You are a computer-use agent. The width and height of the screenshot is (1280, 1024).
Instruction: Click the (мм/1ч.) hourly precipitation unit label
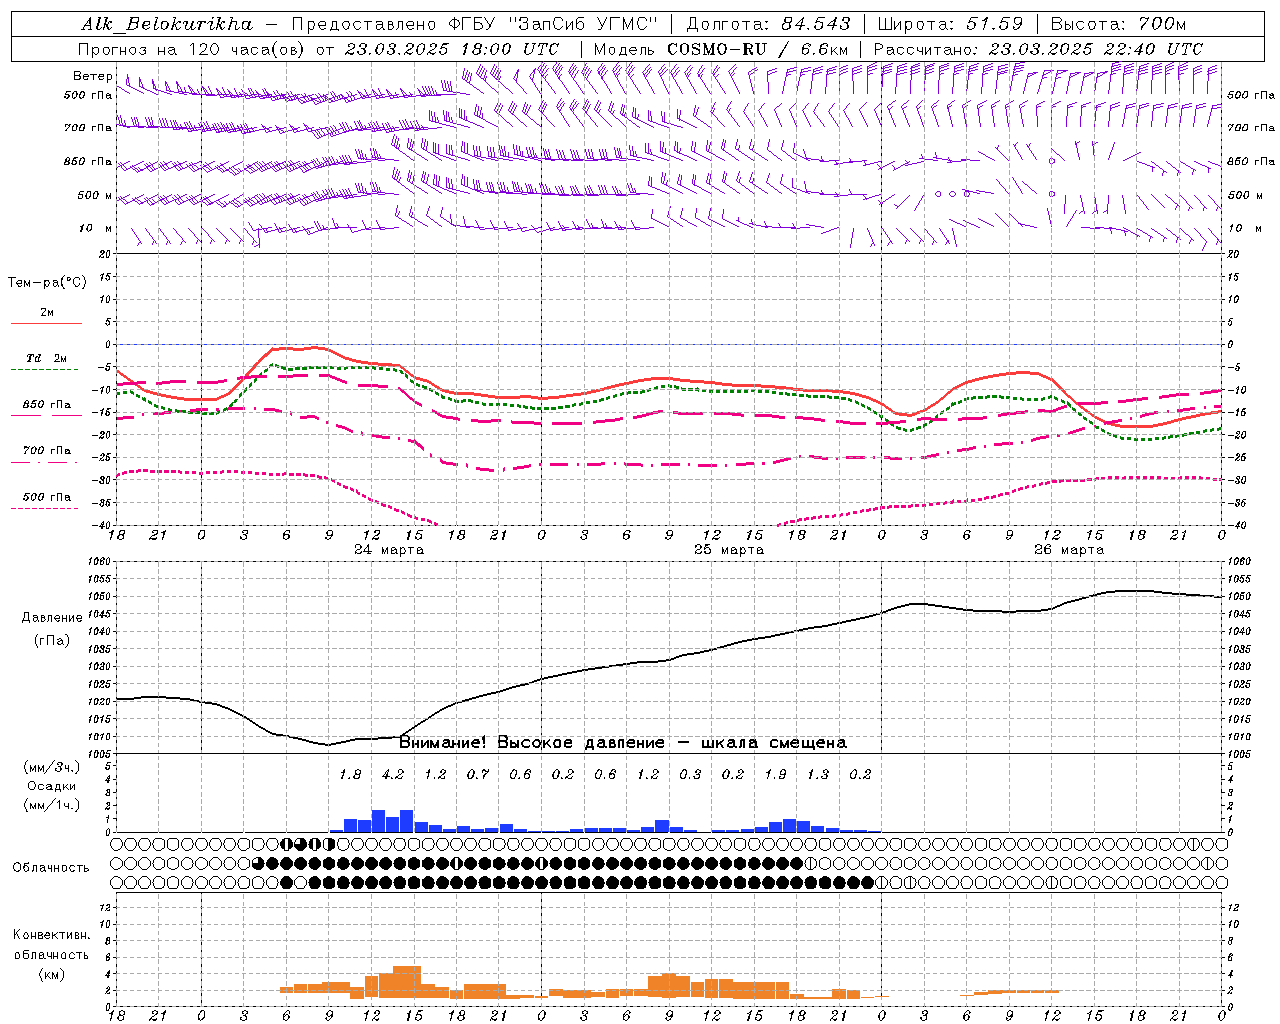pos(52,805)
